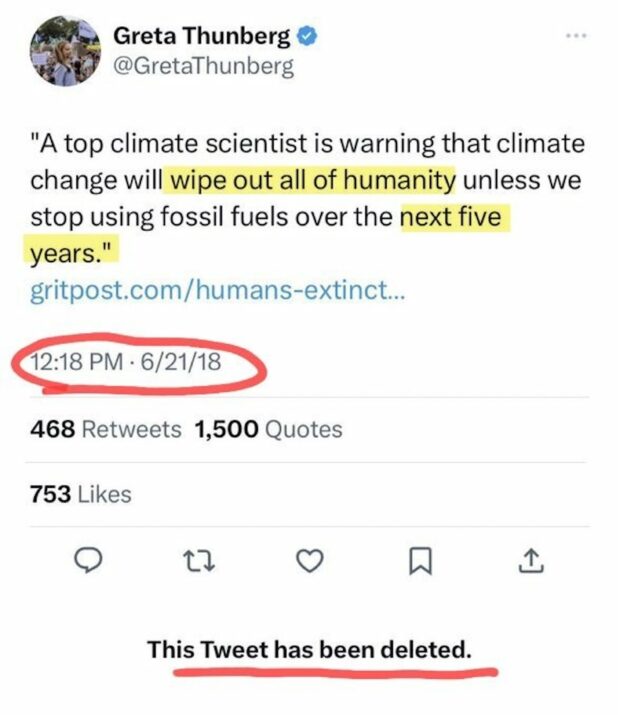Click the 6/21/18 date
This screenshot has height=715, width=618.
[185, 362]
